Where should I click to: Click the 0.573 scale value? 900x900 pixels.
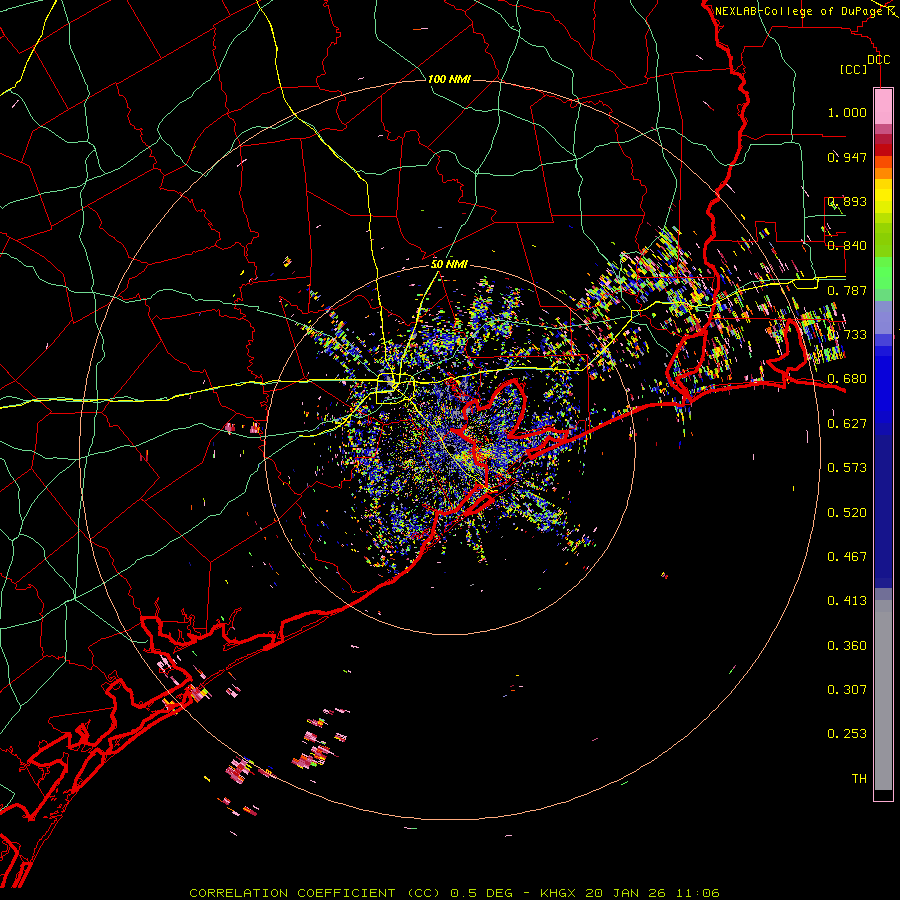pos(847,468)
